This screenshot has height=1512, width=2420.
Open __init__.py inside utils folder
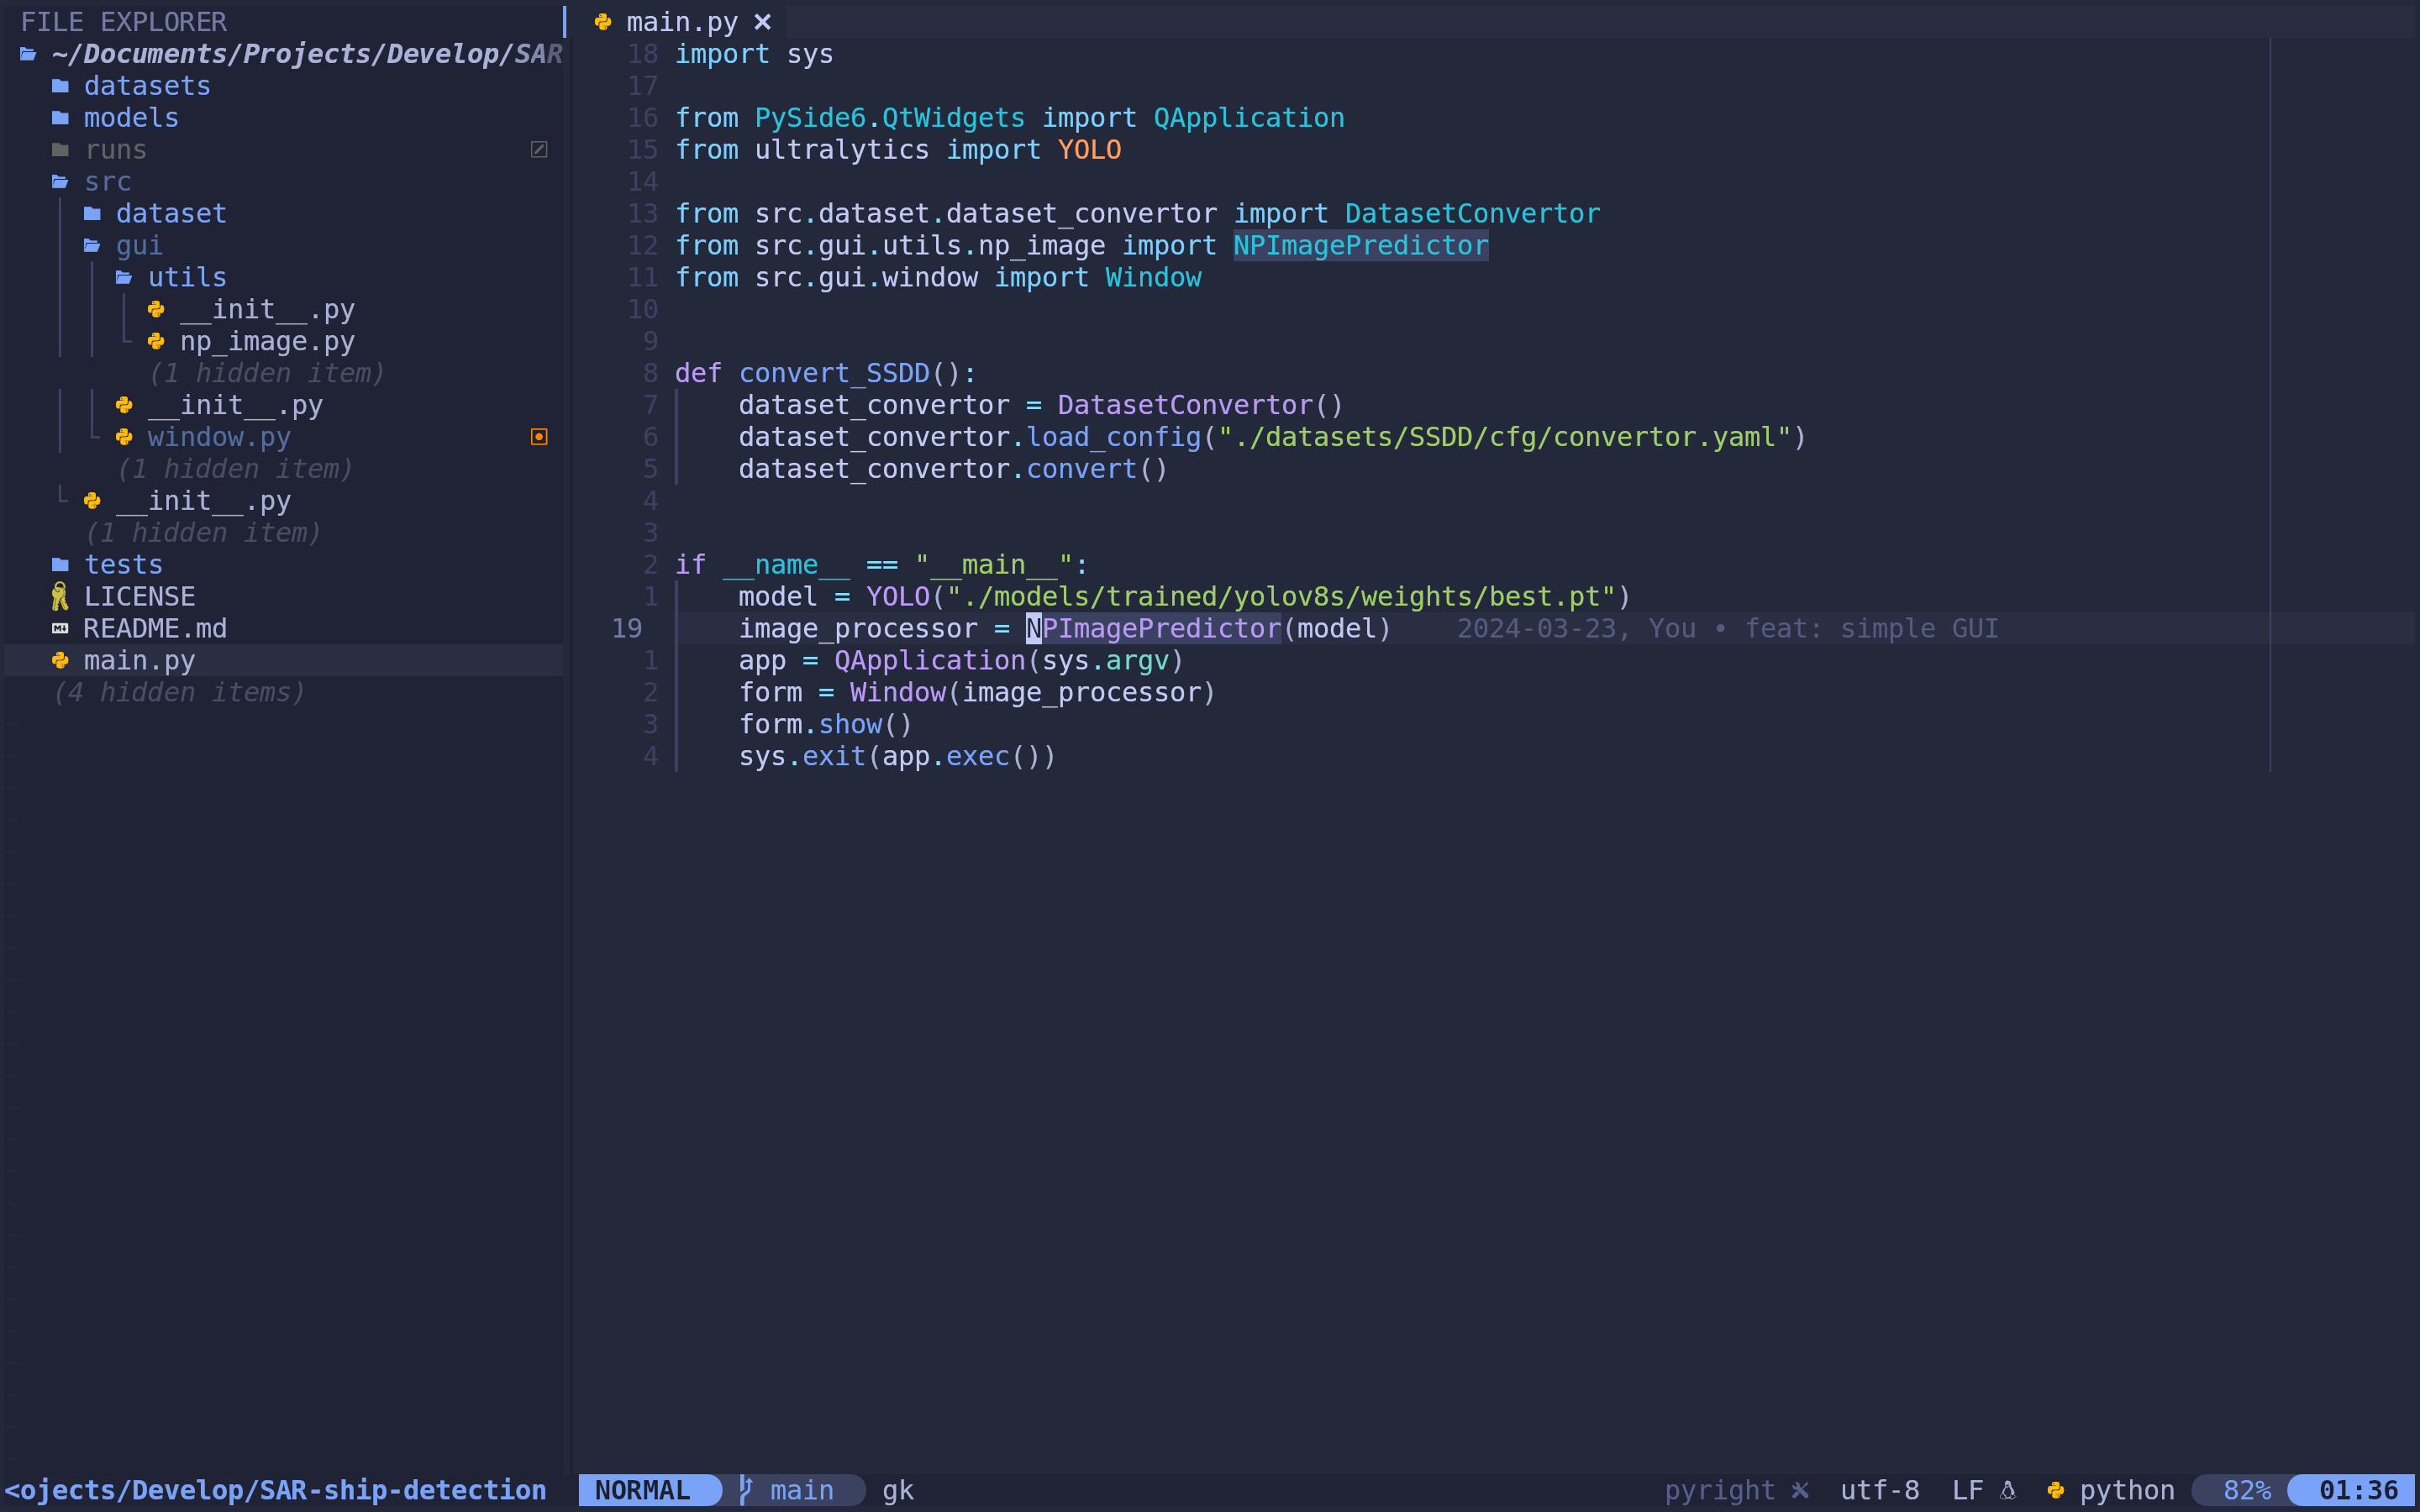click(267, 310)
